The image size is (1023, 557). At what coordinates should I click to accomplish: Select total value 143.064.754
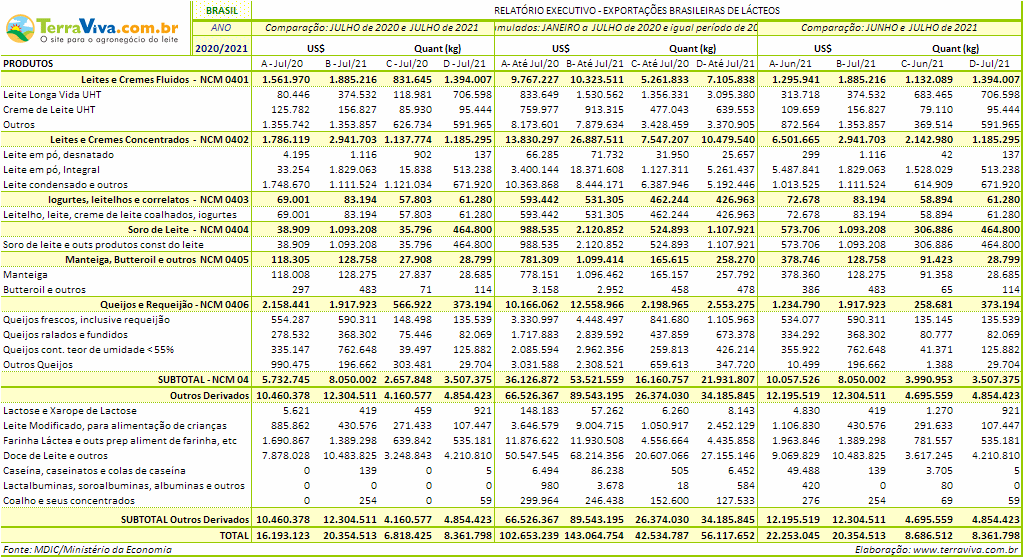click(594, 535)
